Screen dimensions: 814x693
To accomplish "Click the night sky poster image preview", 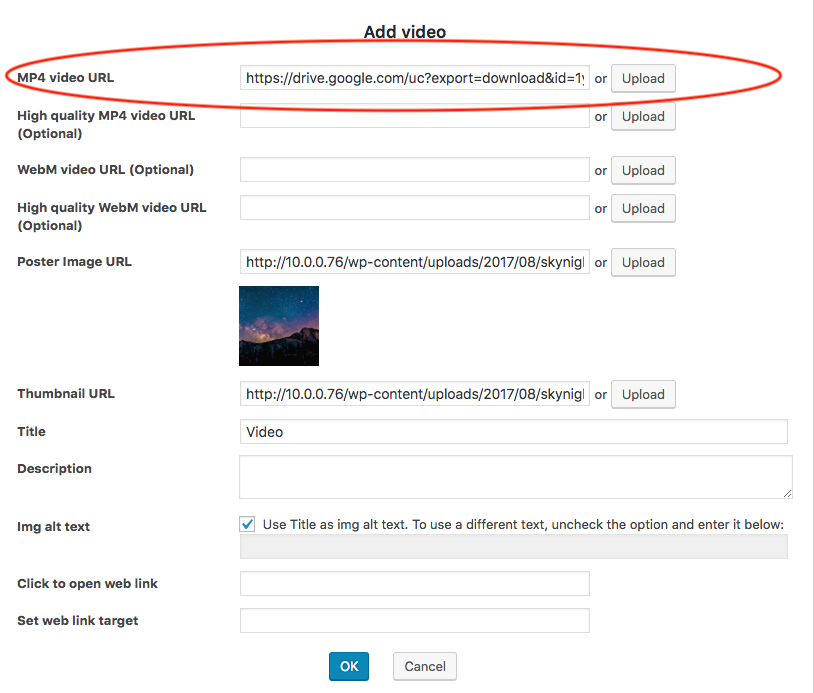I will (x=279, y=326).
